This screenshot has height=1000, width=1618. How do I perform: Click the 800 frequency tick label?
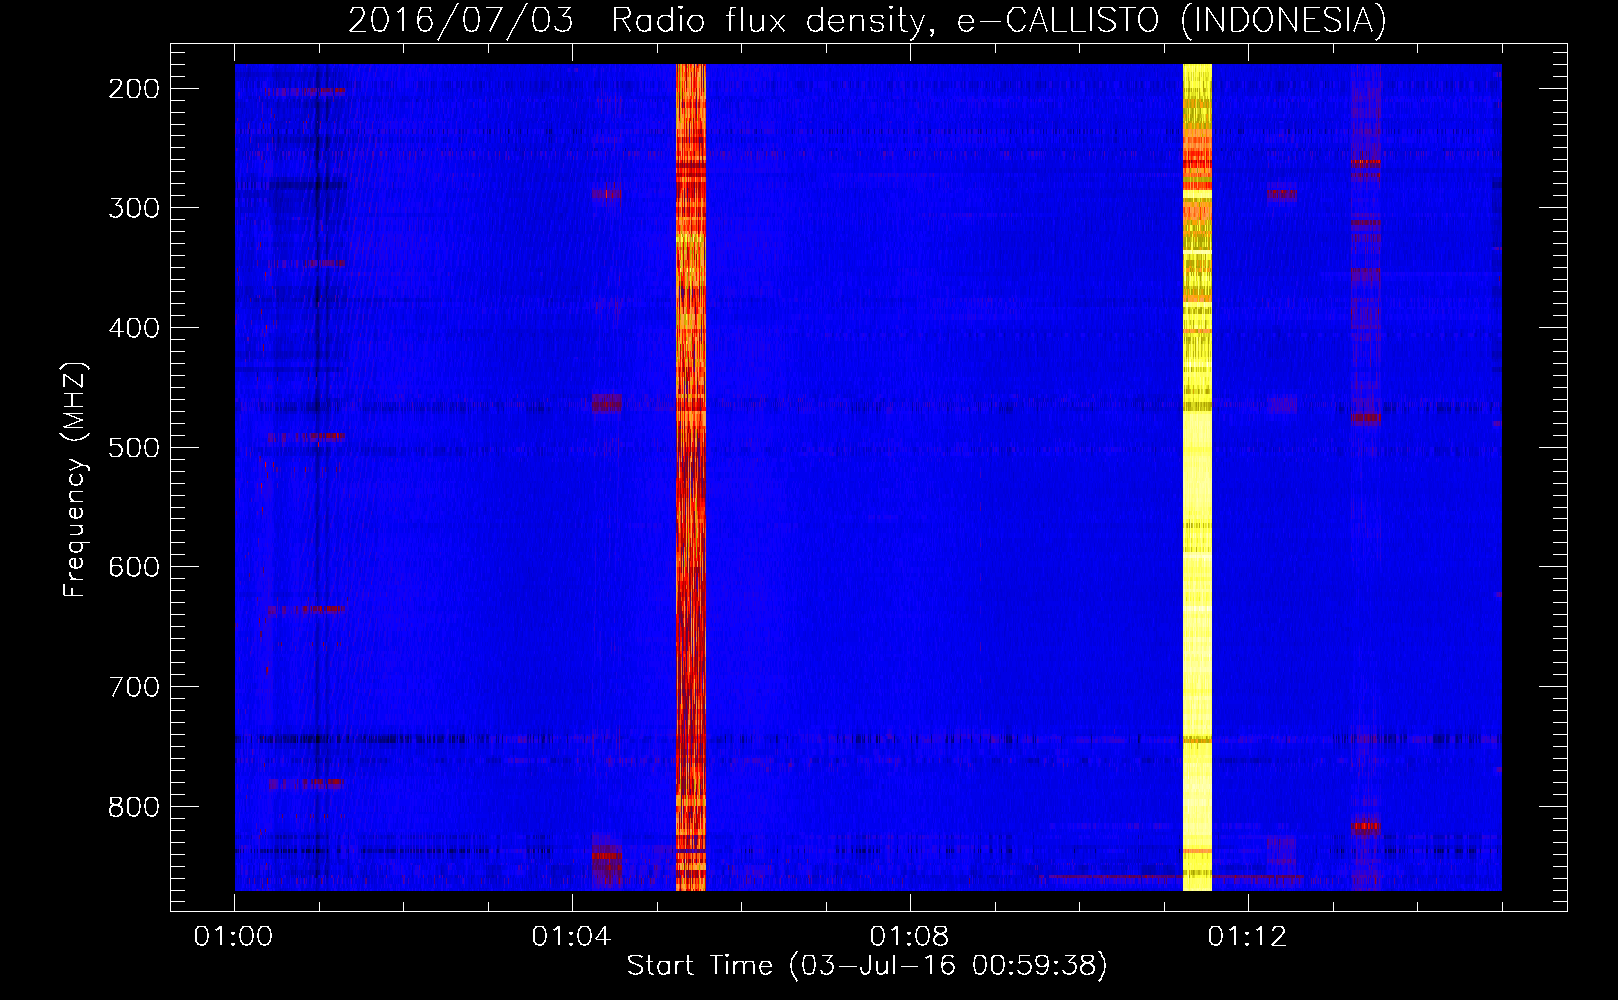(134, 806)
